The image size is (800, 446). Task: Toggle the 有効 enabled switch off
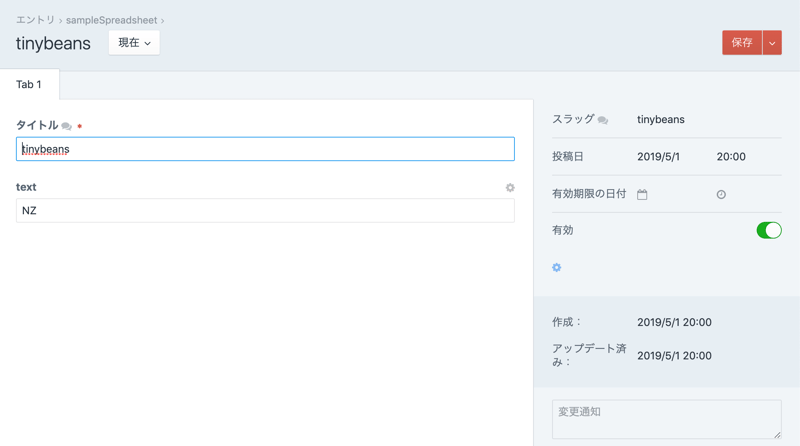768,230
